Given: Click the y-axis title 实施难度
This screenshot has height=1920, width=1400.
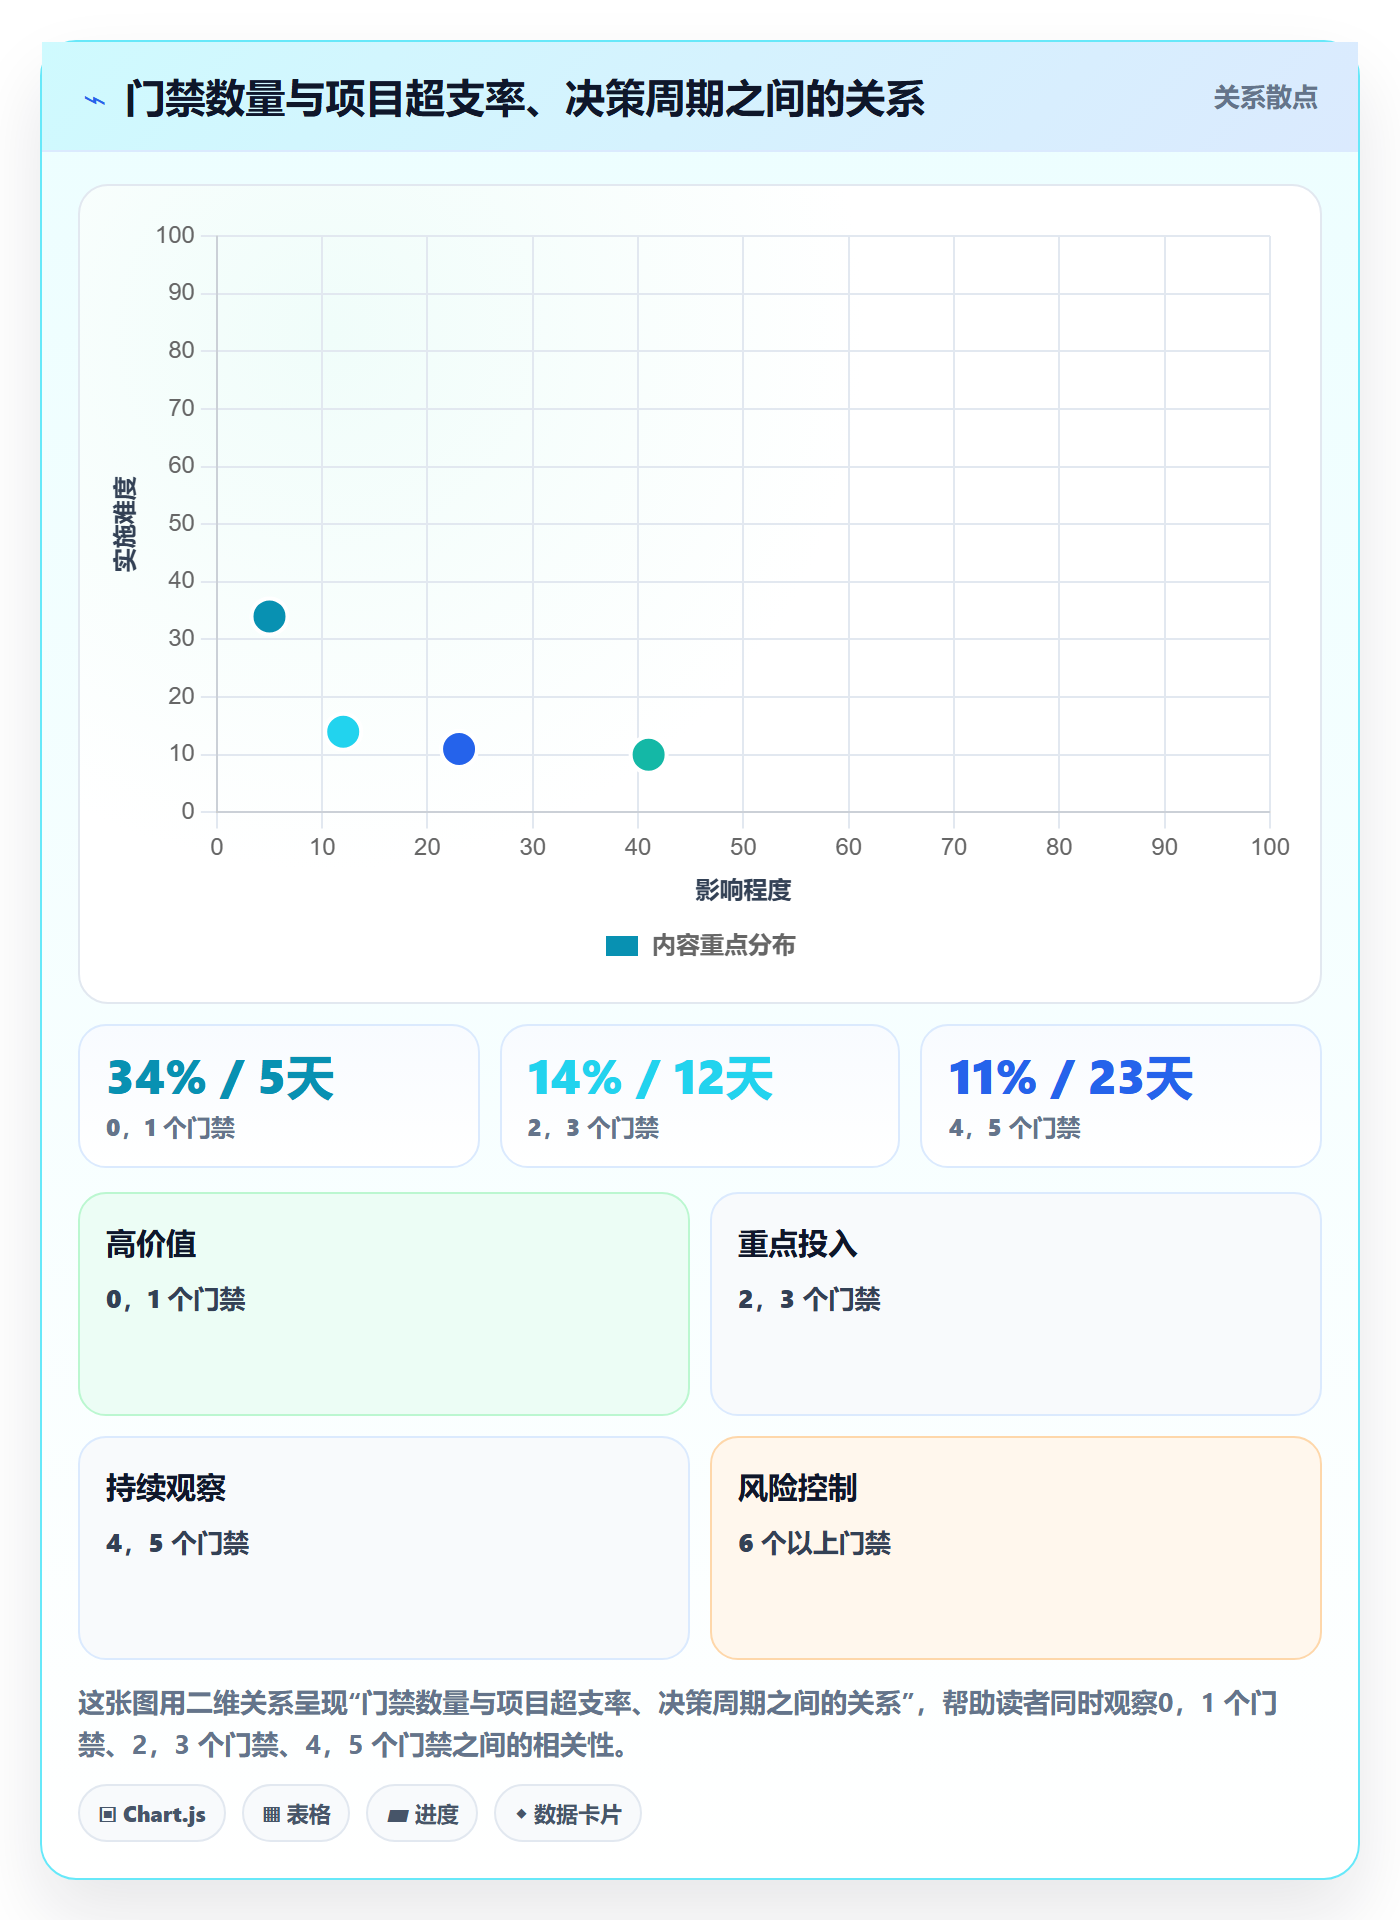Looking at the screenshot, I should [x=125, y=524].
